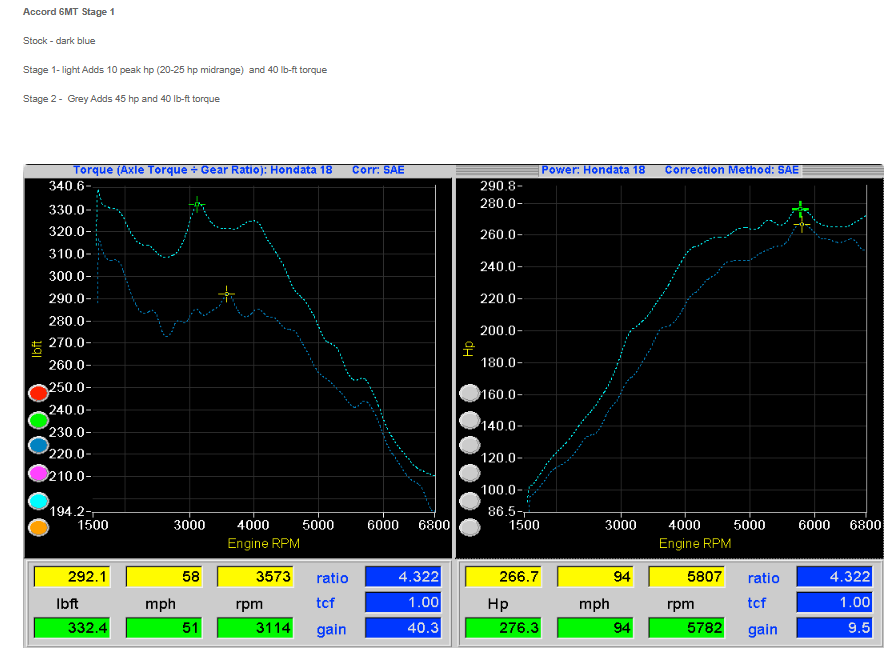Click the green 332.4 torque value field

click(72, 628)
